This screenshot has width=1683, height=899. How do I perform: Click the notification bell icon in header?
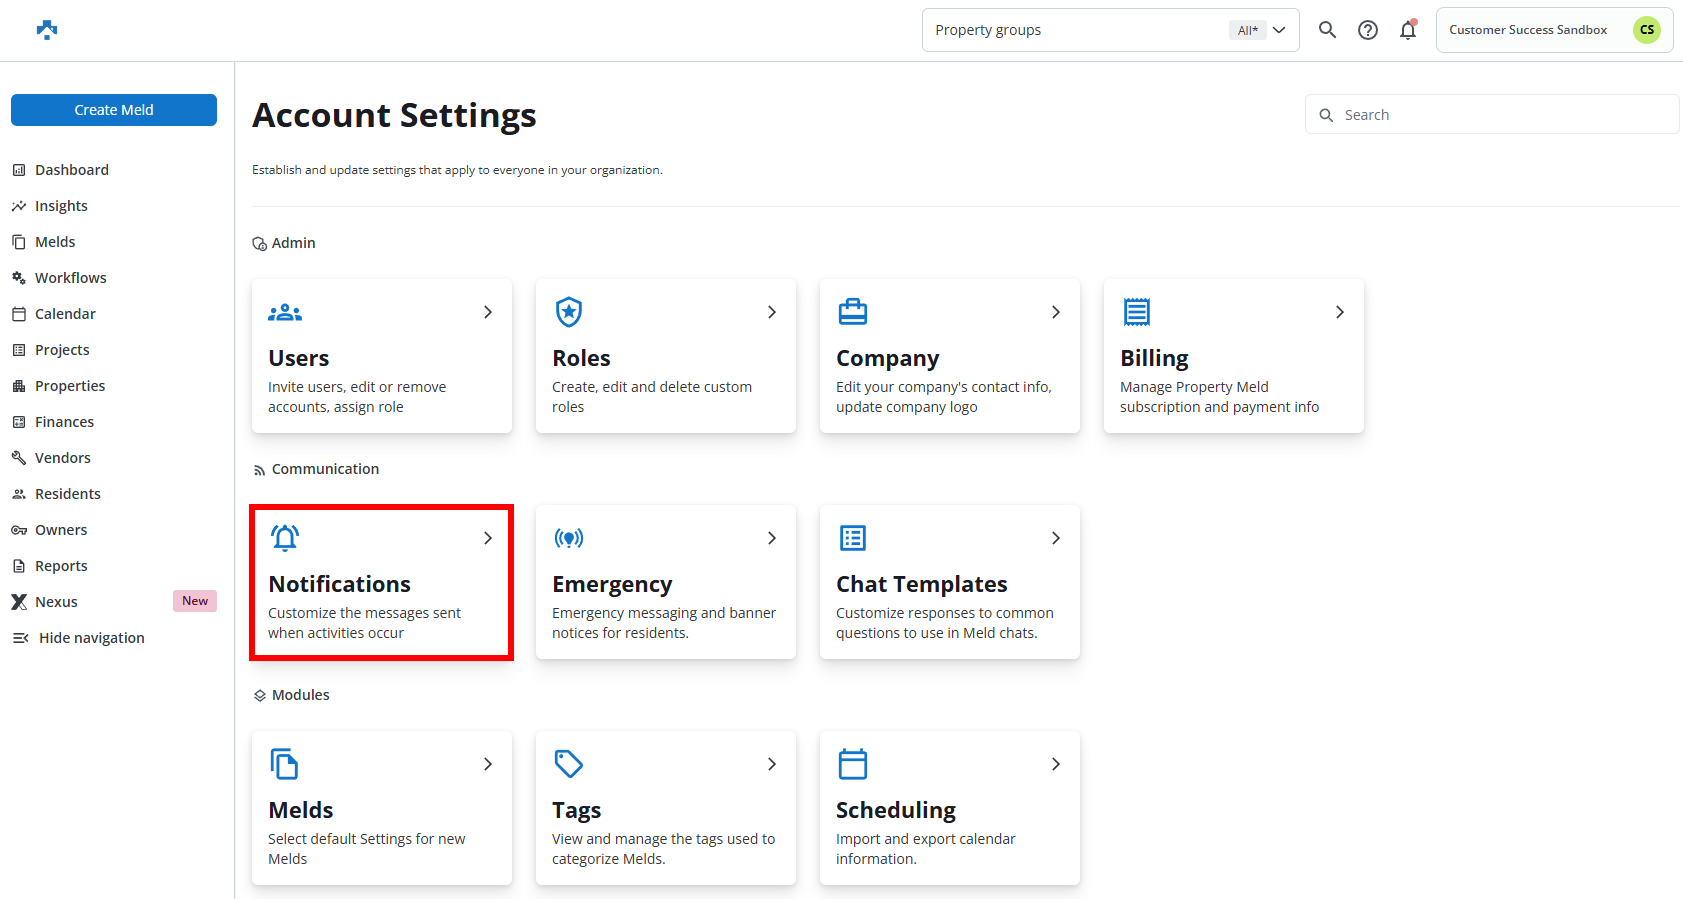click(1408, 30)
